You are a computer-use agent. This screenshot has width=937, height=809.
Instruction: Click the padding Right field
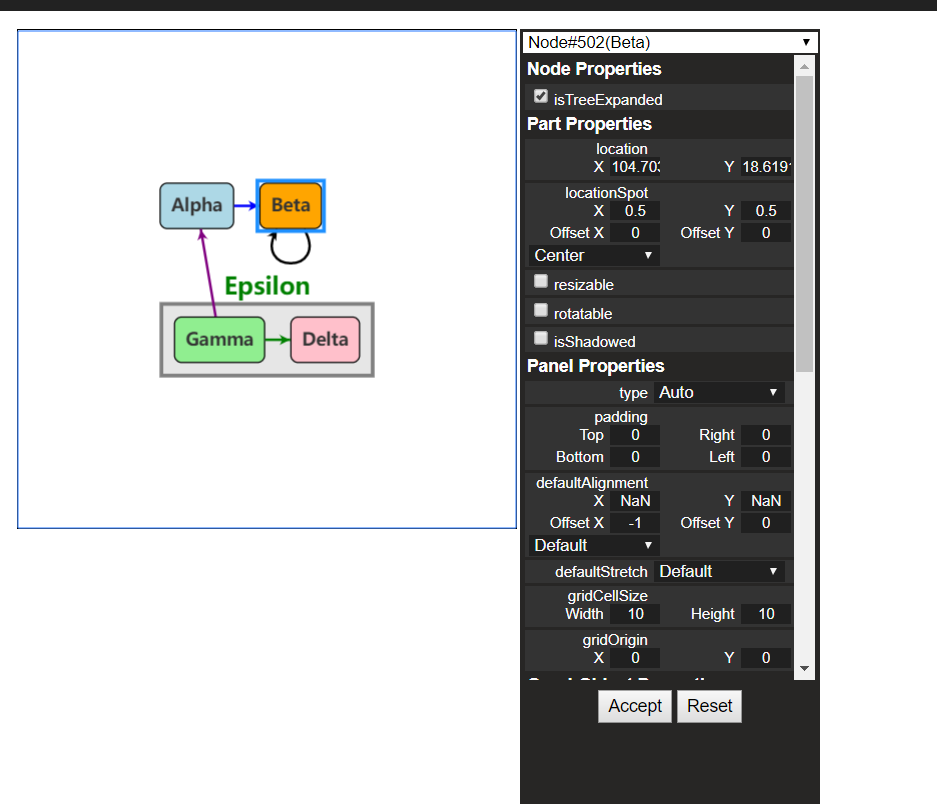[x=765, y=435]
